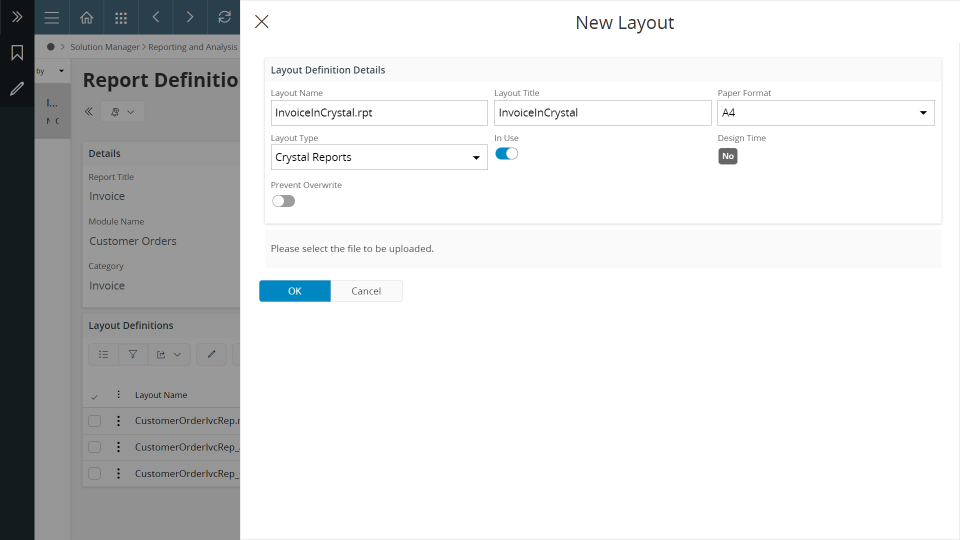Go to the Home page icon
The image size is (960, 540).
[86, 17]
